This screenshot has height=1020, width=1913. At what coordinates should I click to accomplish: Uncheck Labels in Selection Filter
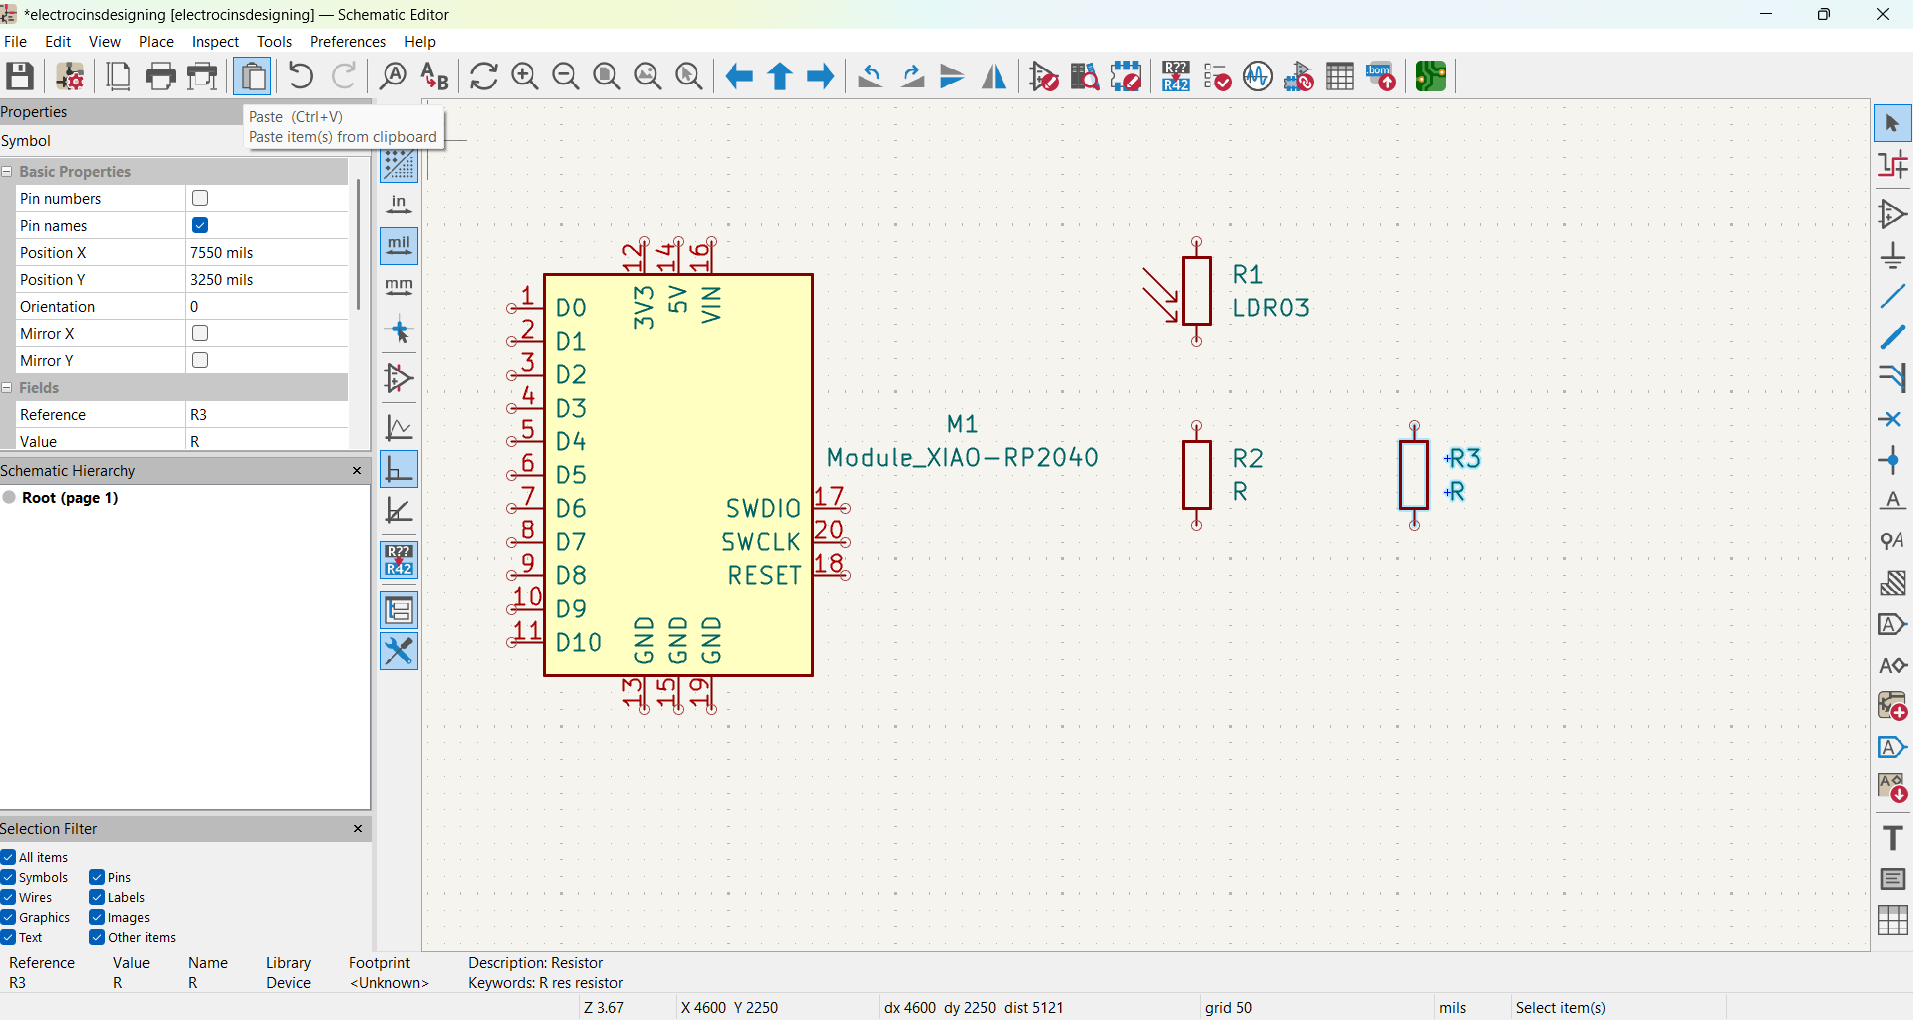pos(97,897)
